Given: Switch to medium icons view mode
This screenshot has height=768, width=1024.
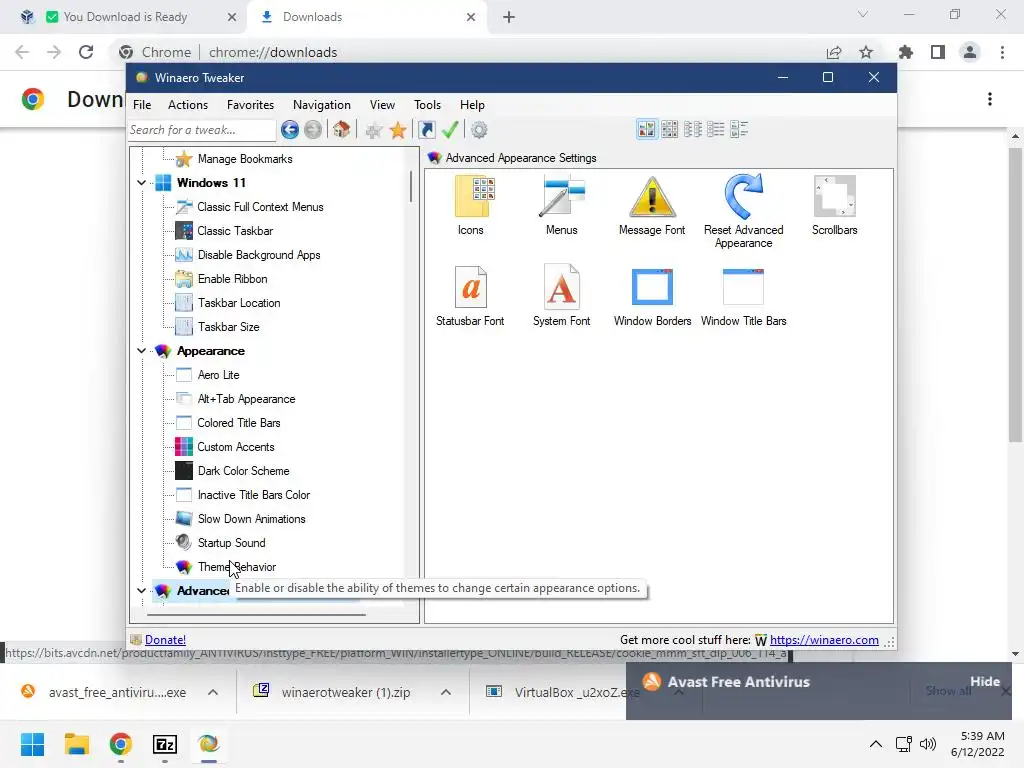Looking at the screenshot, I should (669, 129).
